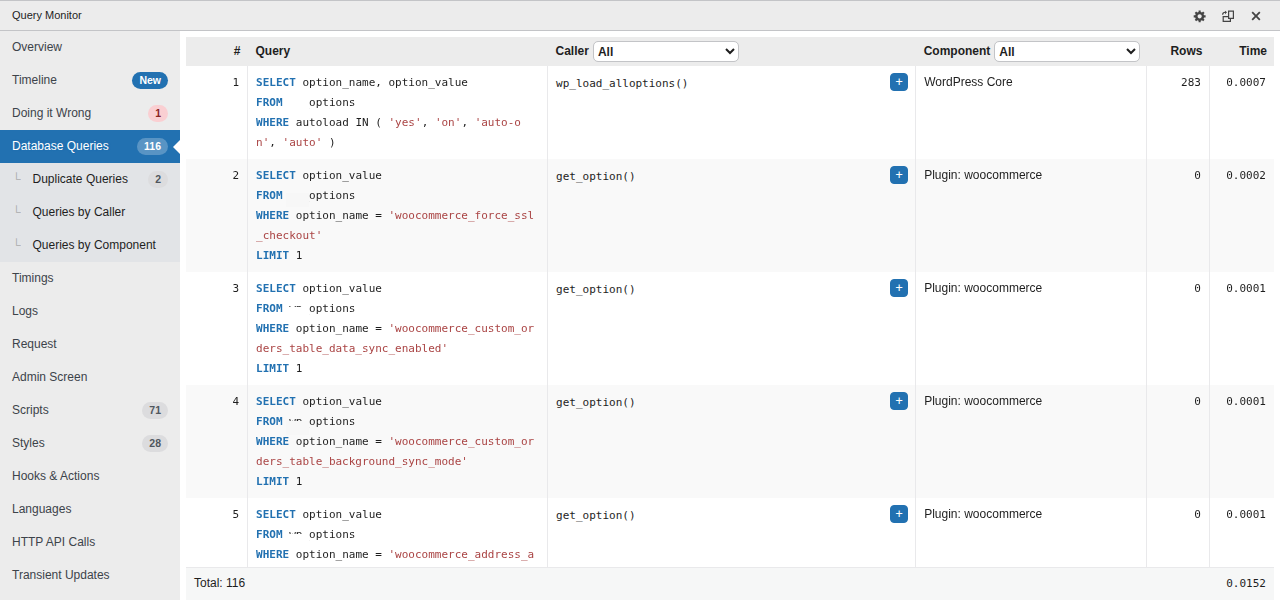Open the Logs panel

pos(90,311)
